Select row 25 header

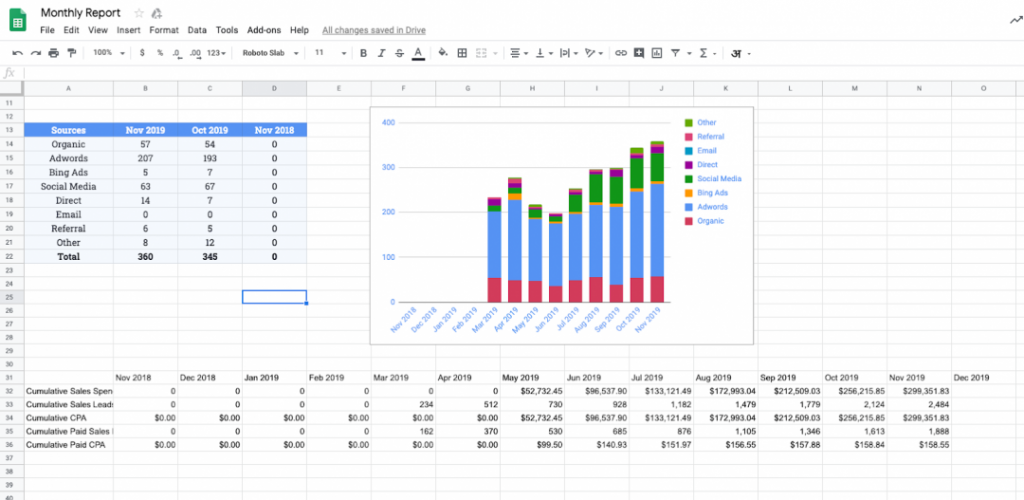tap(12, 297)
